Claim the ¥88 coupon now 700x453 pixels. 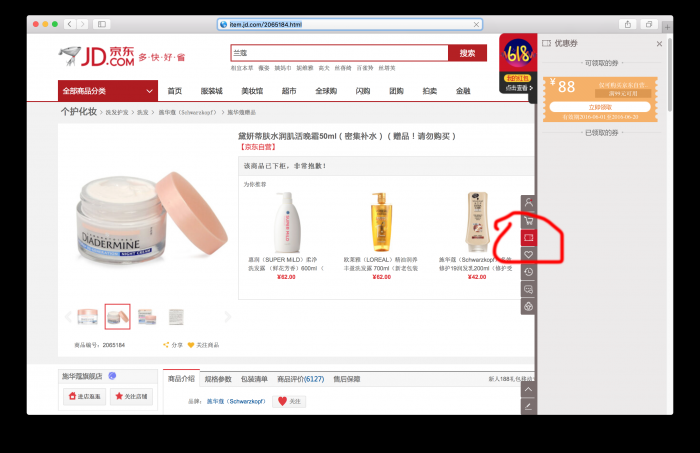tap(600, 107)
